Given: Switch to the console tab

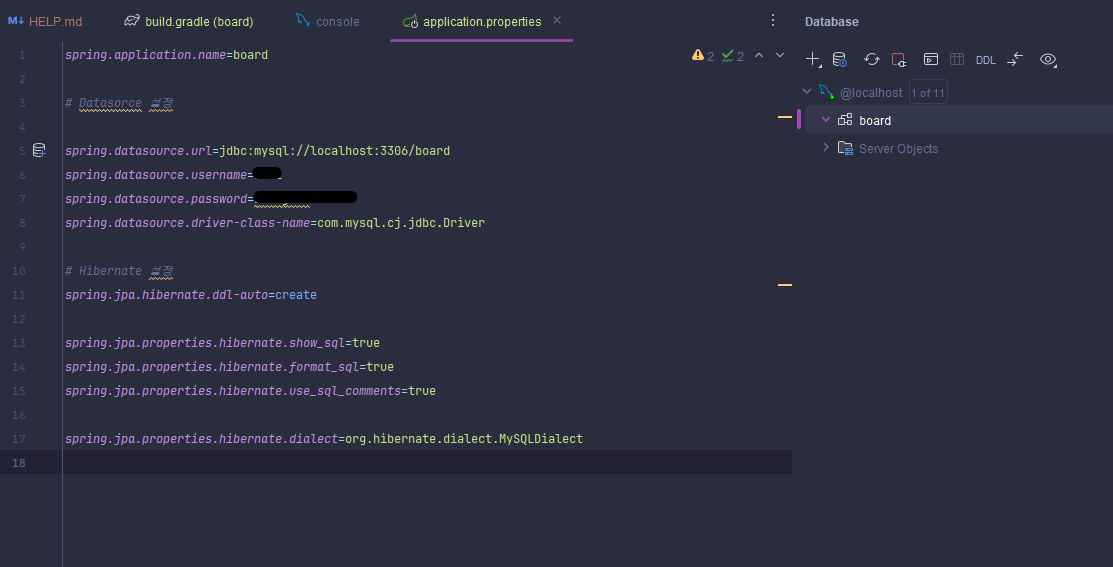Looking at the screenshot, I should click(x=328, y=21).
